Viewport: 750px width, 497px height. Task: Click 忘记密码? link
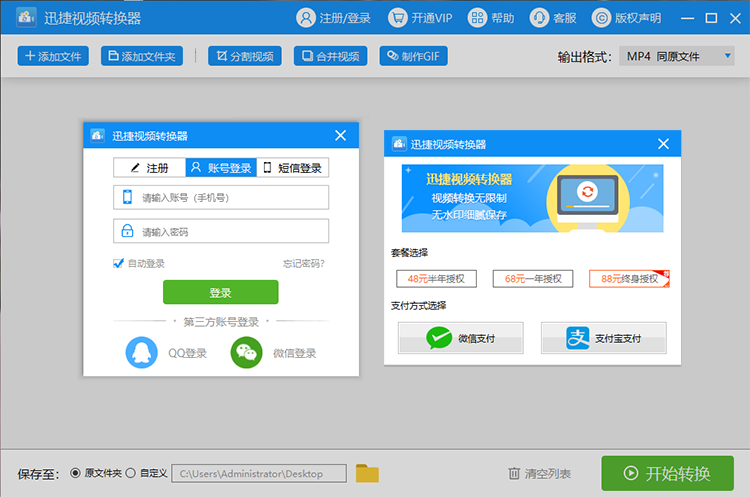pyautogui.click(x=303, y=264)
